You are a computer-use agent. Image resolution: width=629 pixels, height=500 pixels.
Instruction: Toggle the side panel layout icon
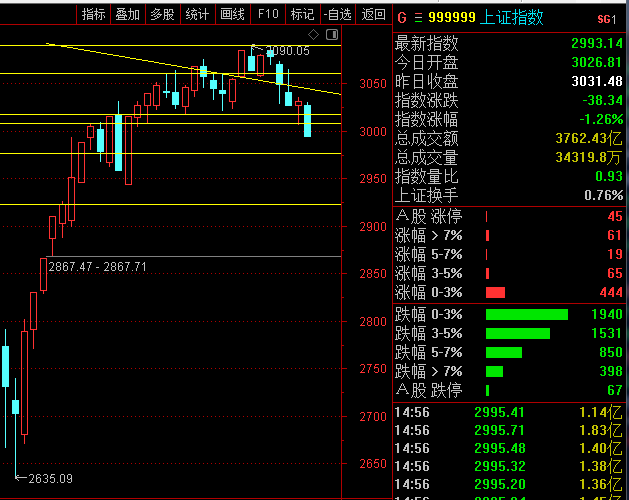tap(332, 35)
